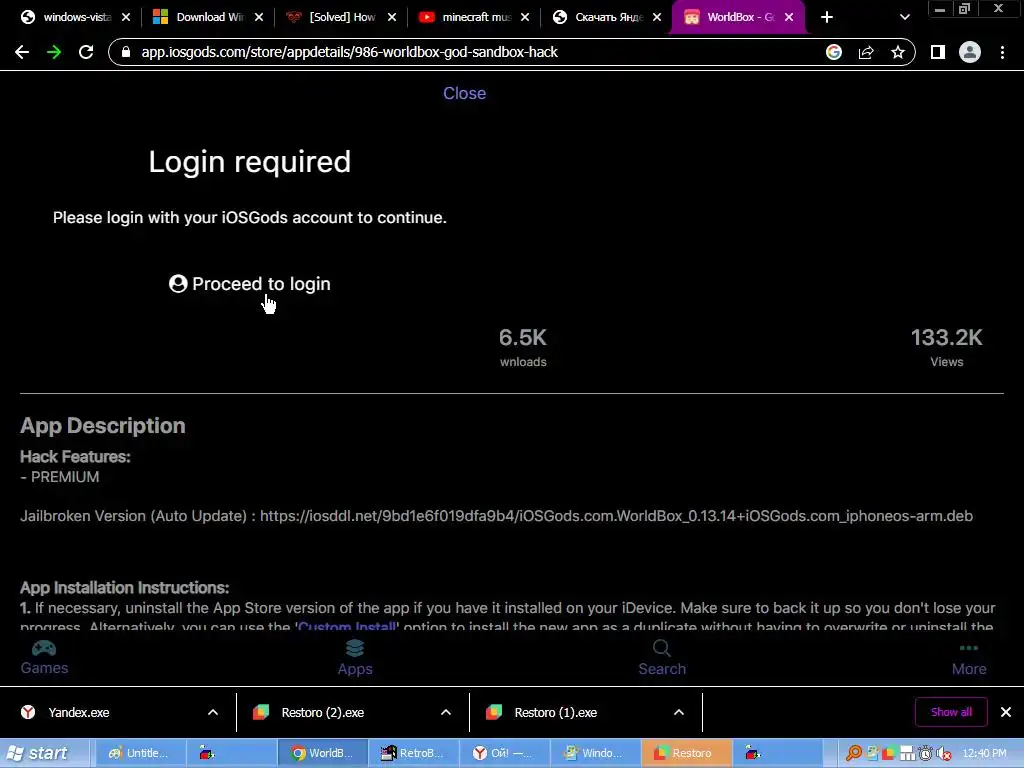Click the green forward arrow

54,52
